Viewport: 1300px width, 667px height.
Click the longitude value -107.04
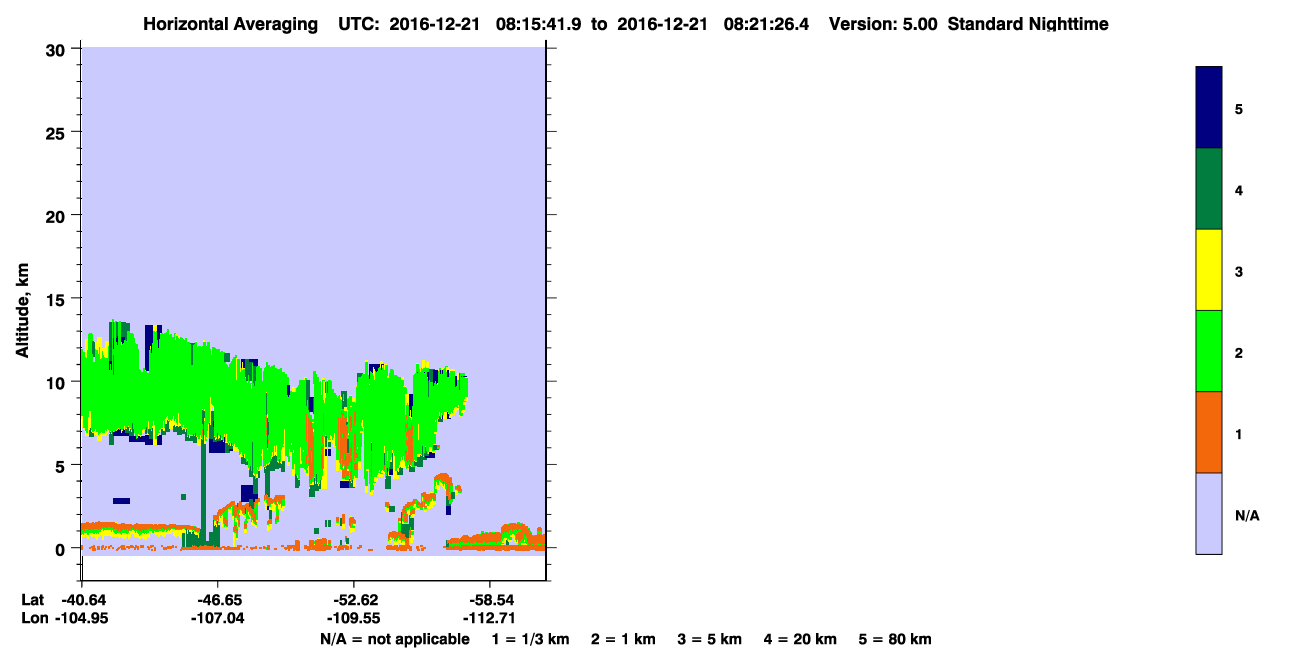click(217, 618)
